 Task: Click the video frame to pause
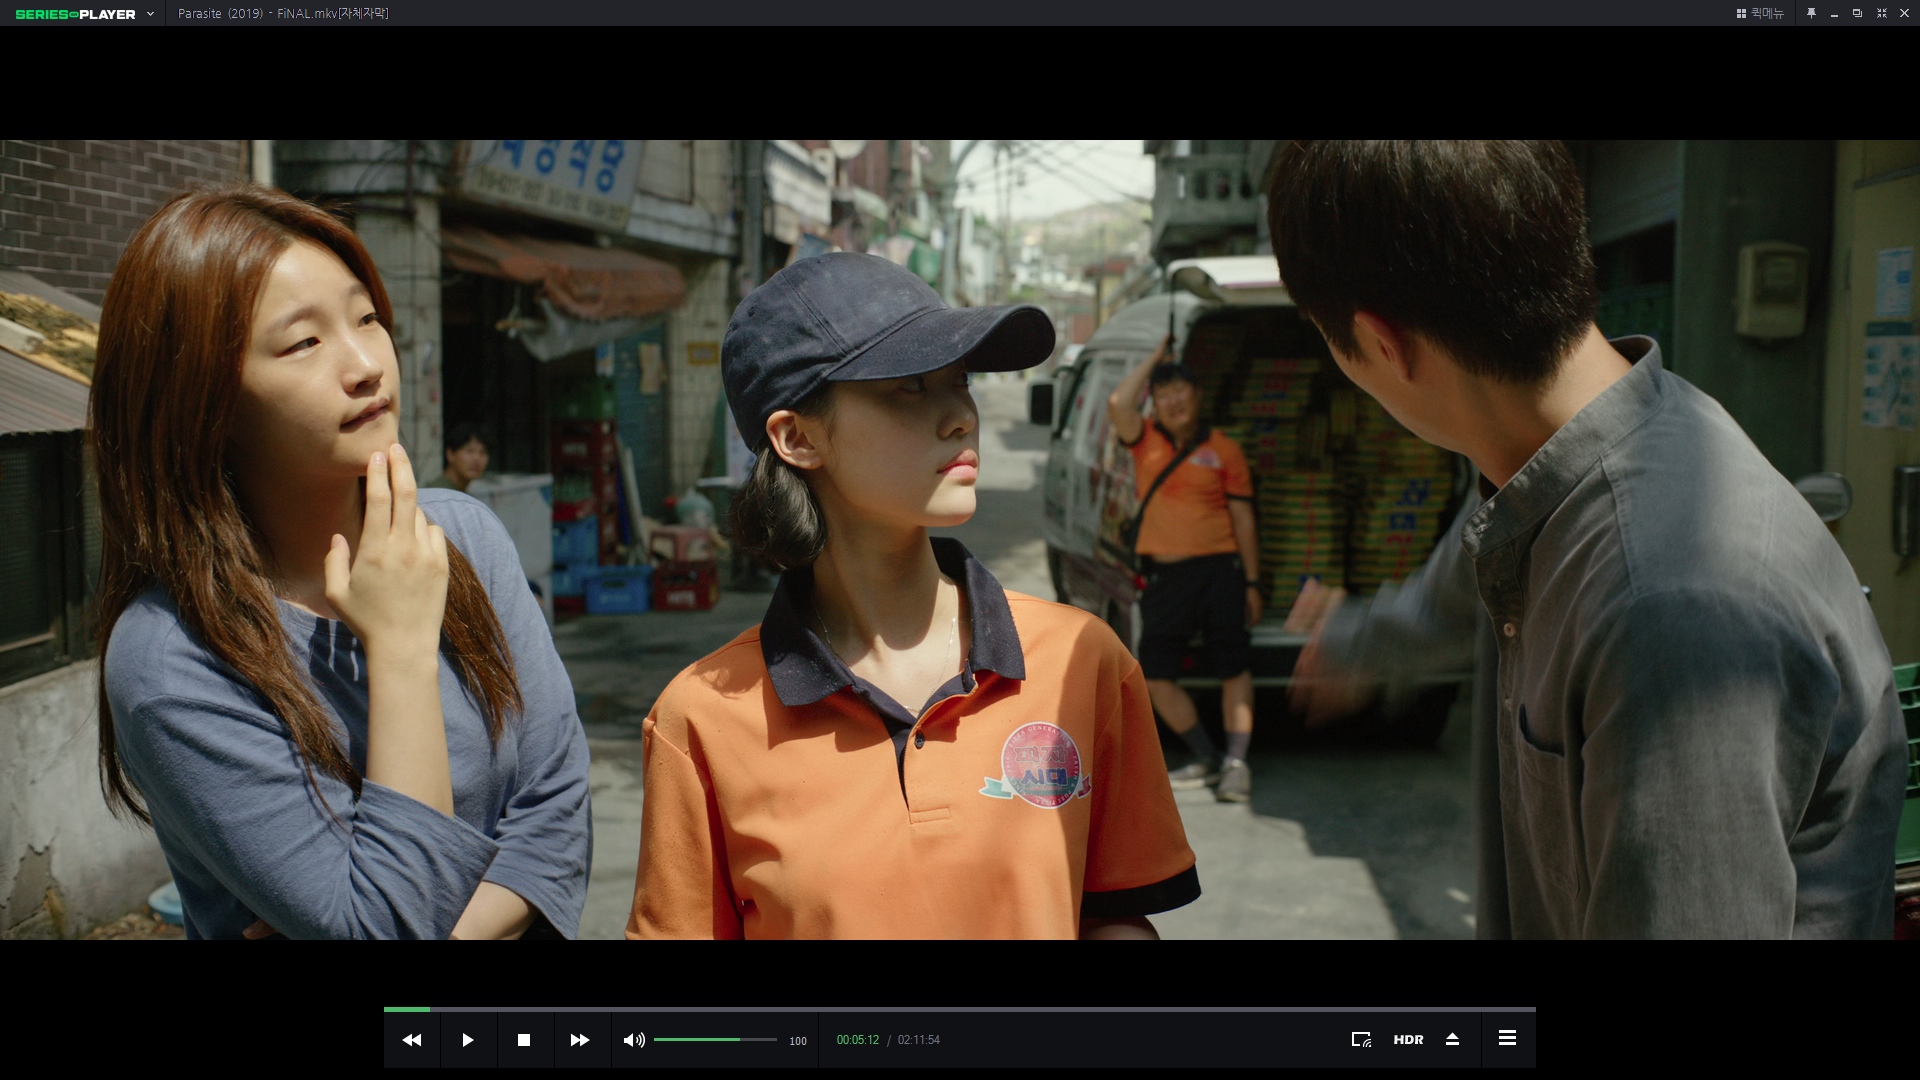[960, 540]
